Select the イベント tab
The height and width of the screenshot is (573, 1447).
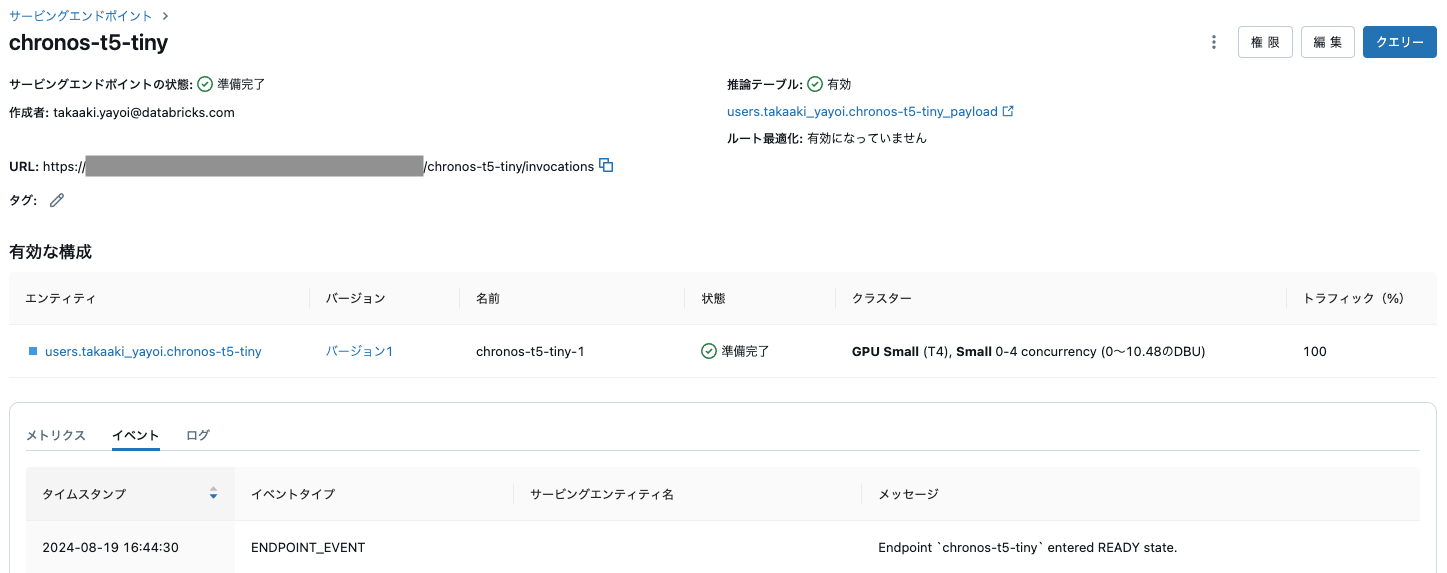coord(136,435)
